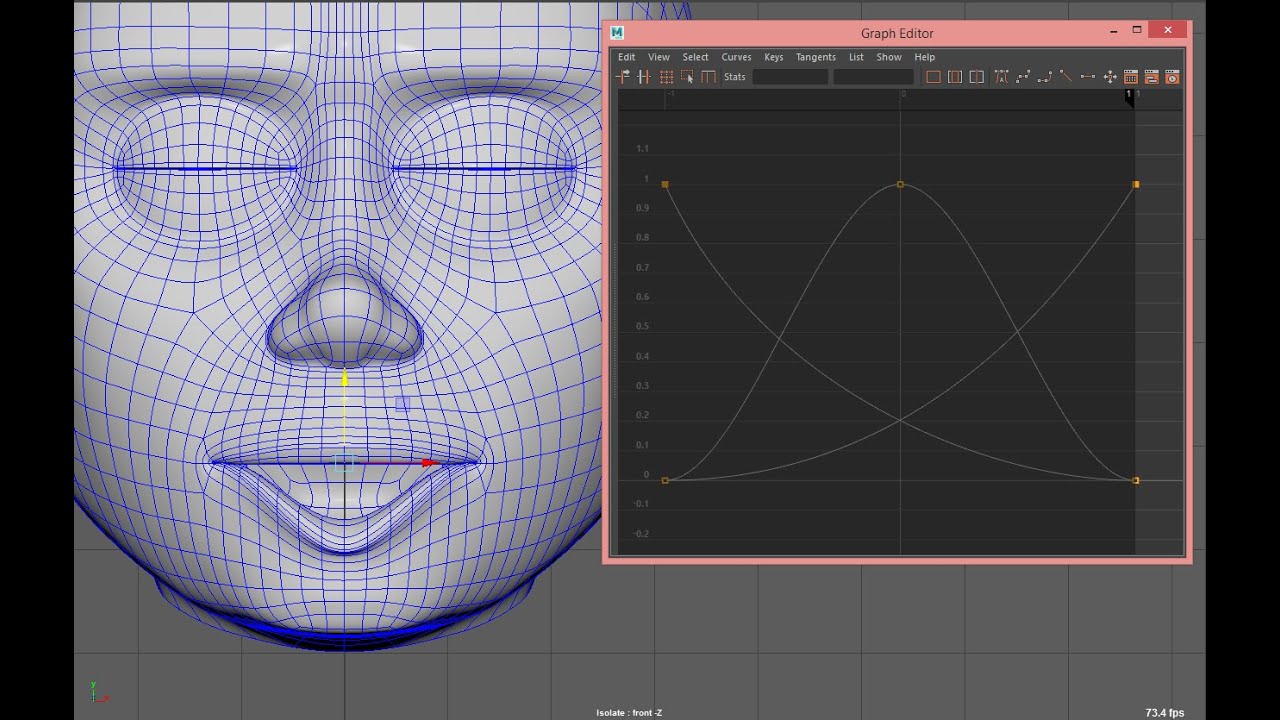
Task: Click the yellow Y-axis move arrow
Action: click(345, 378)
